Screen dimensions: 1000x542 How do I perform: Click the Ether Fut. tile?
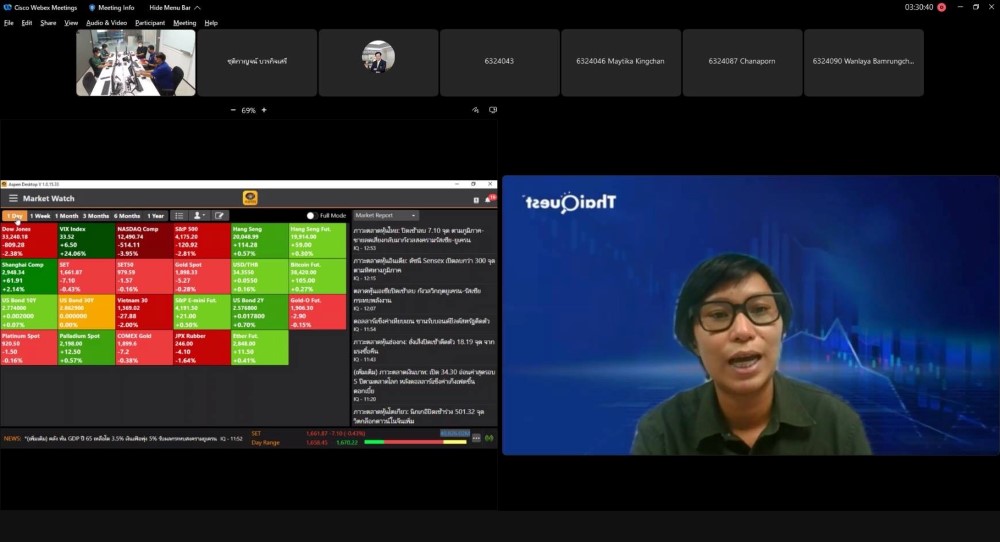[260, 348]
